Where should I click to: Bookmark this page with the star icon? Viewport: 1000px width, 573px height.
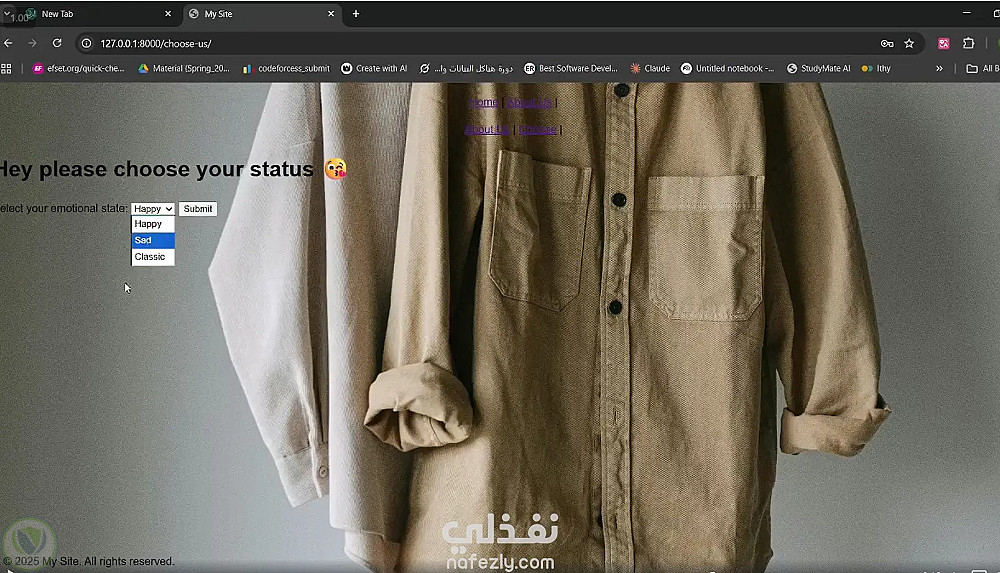pyautogui.click(x=909, y=43)
